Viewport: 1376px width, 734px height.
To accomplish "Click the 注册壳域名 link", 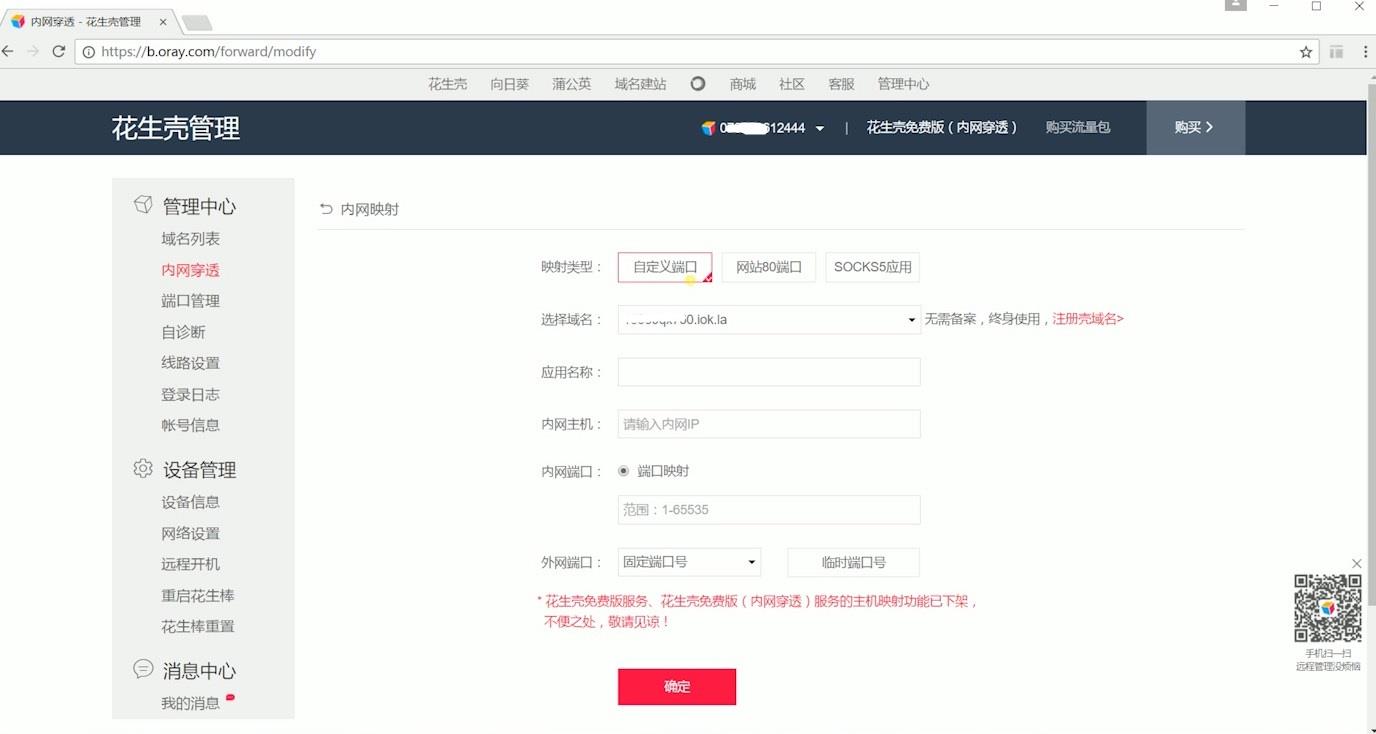I will point(1088,319).
